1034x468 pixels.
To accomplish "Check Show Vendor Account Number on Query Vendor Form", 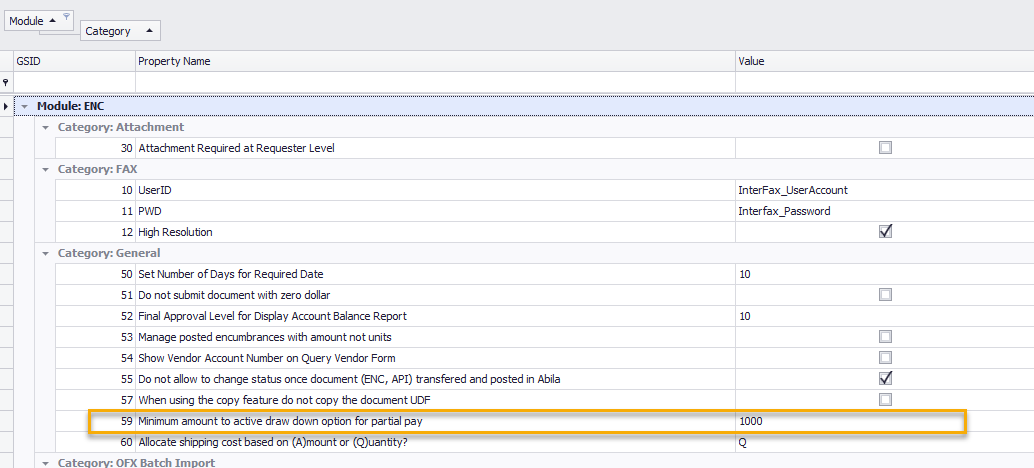I will click(884, 358).
